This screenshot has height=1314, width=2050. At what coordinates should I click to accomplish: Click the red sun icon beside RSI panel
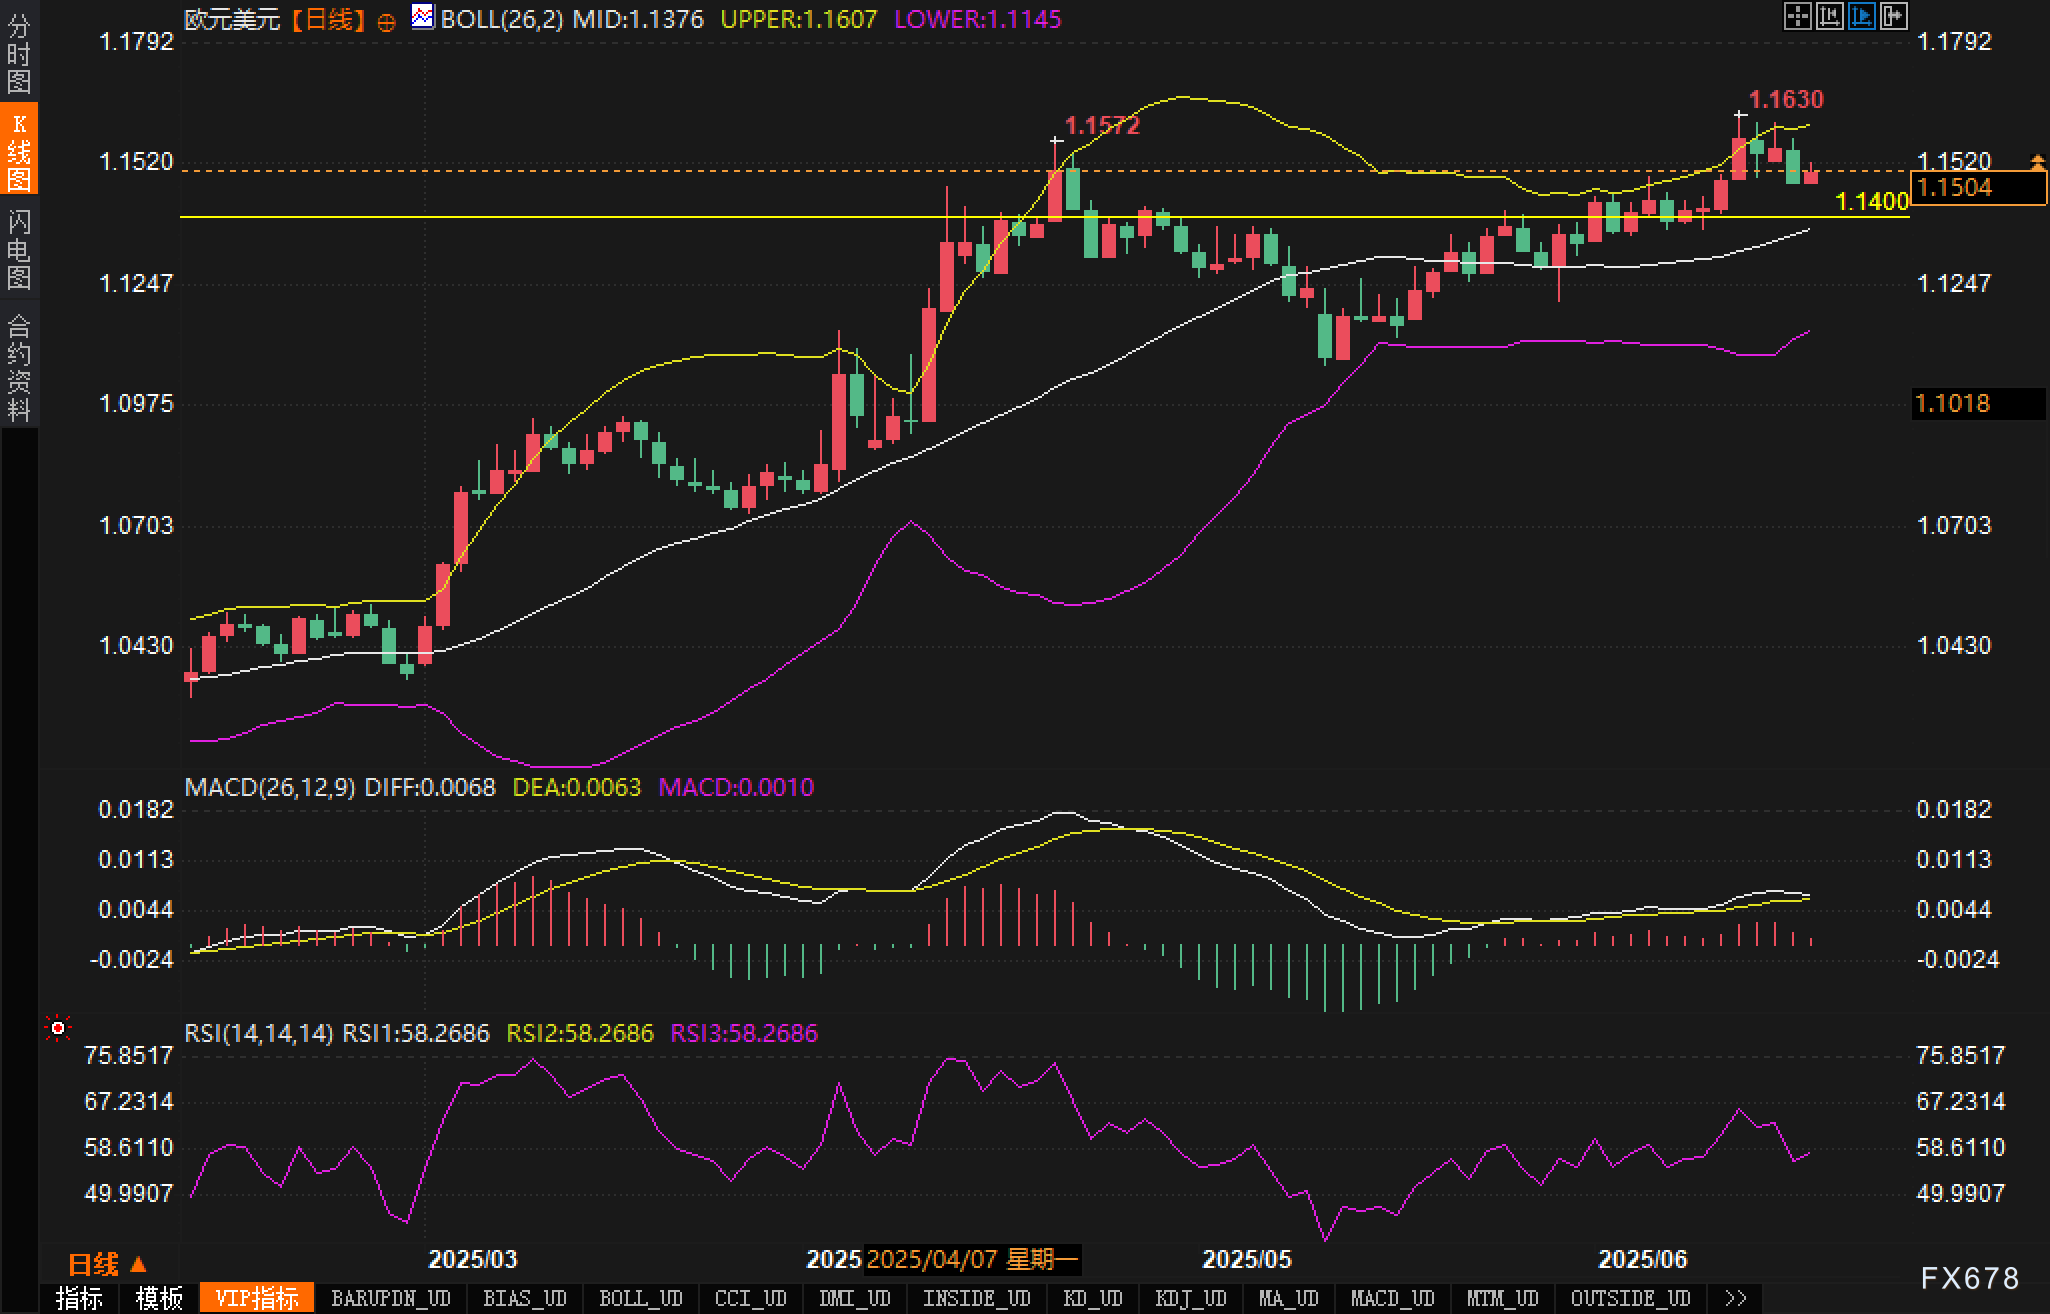click(x=58, y=1028)
